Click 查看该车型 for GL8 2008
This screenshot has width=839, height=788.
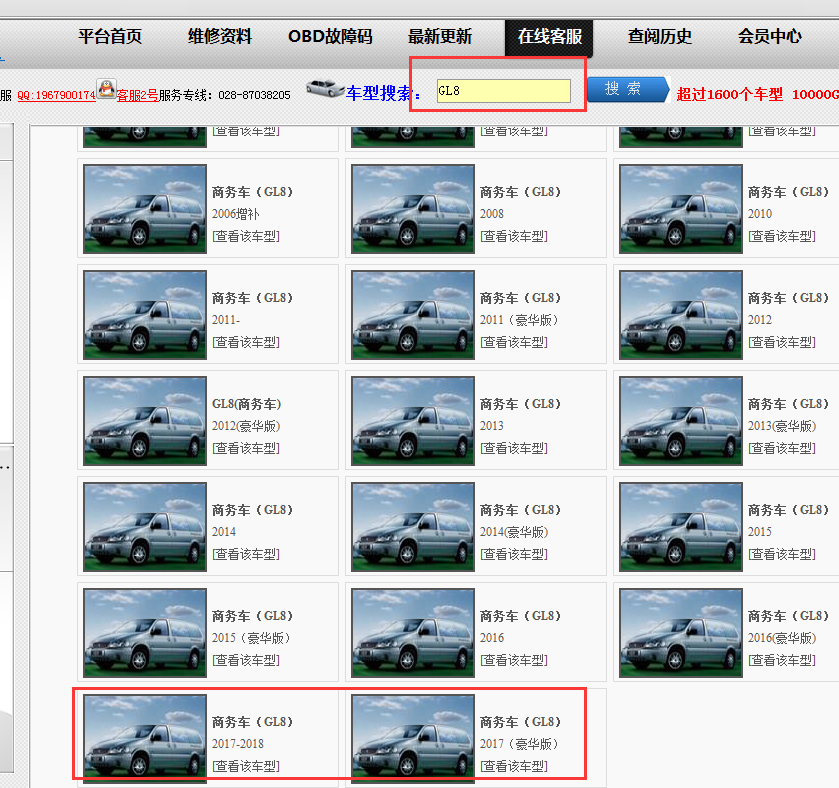click(514, 236)
